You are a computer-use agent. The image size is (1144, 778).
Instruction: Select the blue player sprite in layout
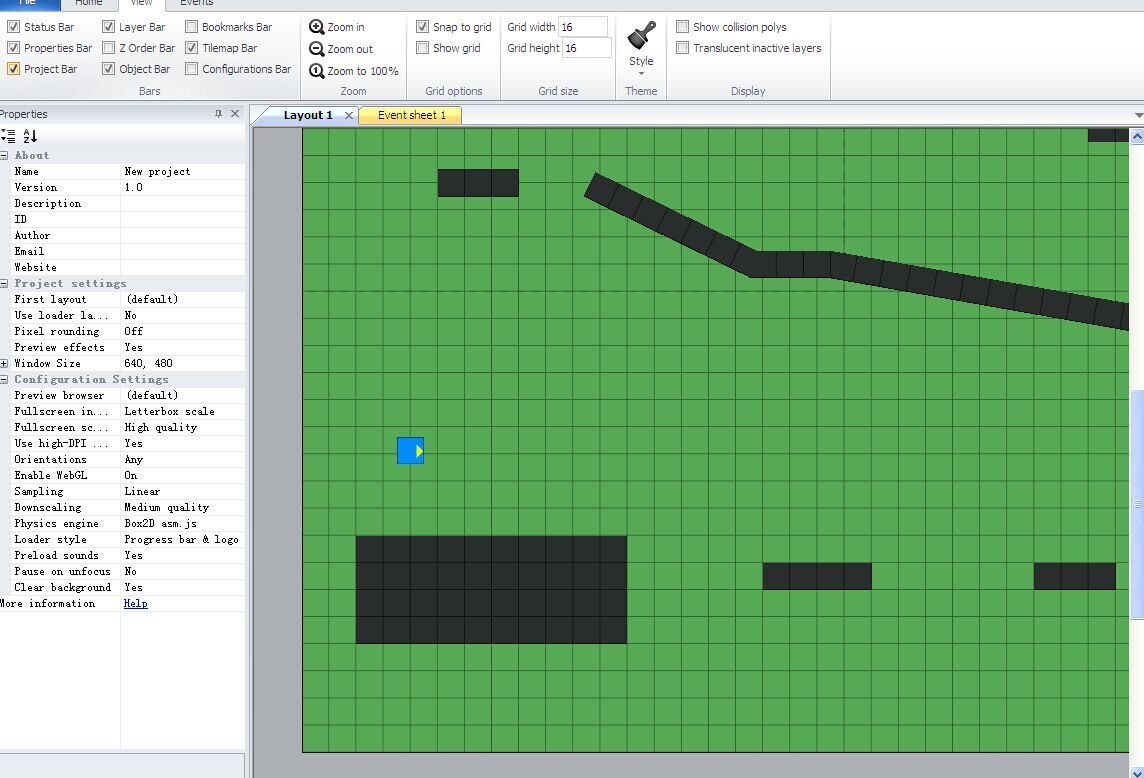pos(411,451)
